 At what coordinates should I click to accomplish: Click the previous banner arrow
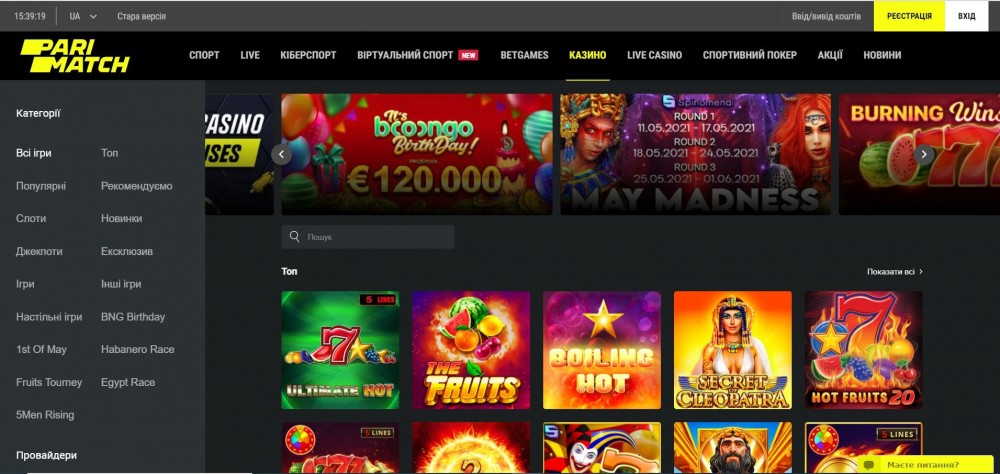pos(281,154)
